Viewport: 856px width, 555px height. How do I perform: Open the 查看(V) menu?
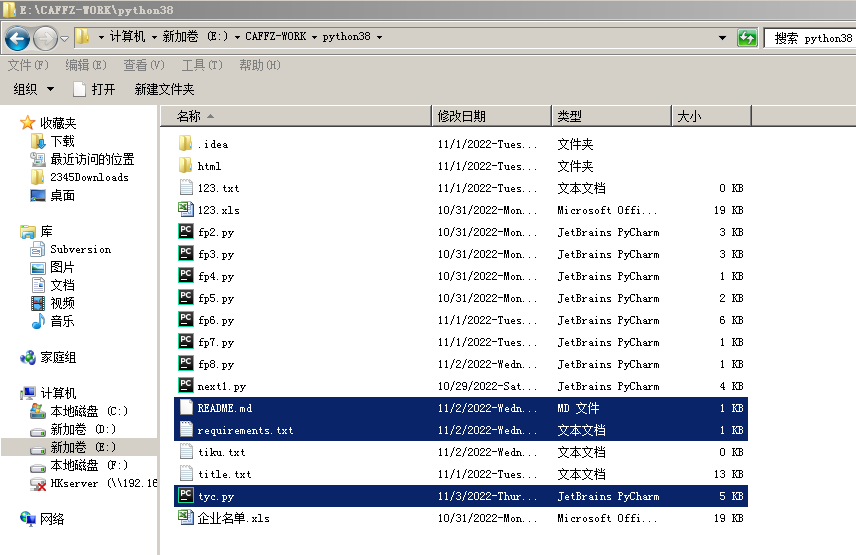(145, 65)
